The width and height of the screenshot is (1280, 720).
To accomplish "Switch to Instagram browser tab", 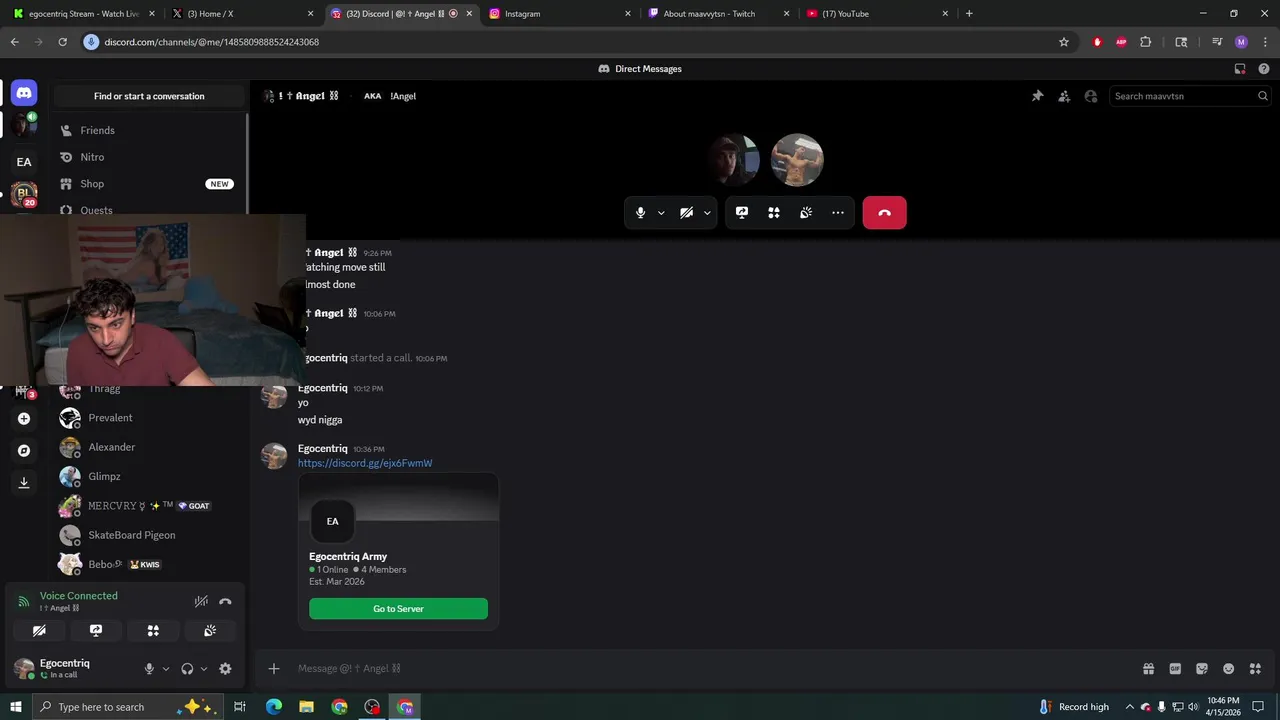I will pos(560,14).
